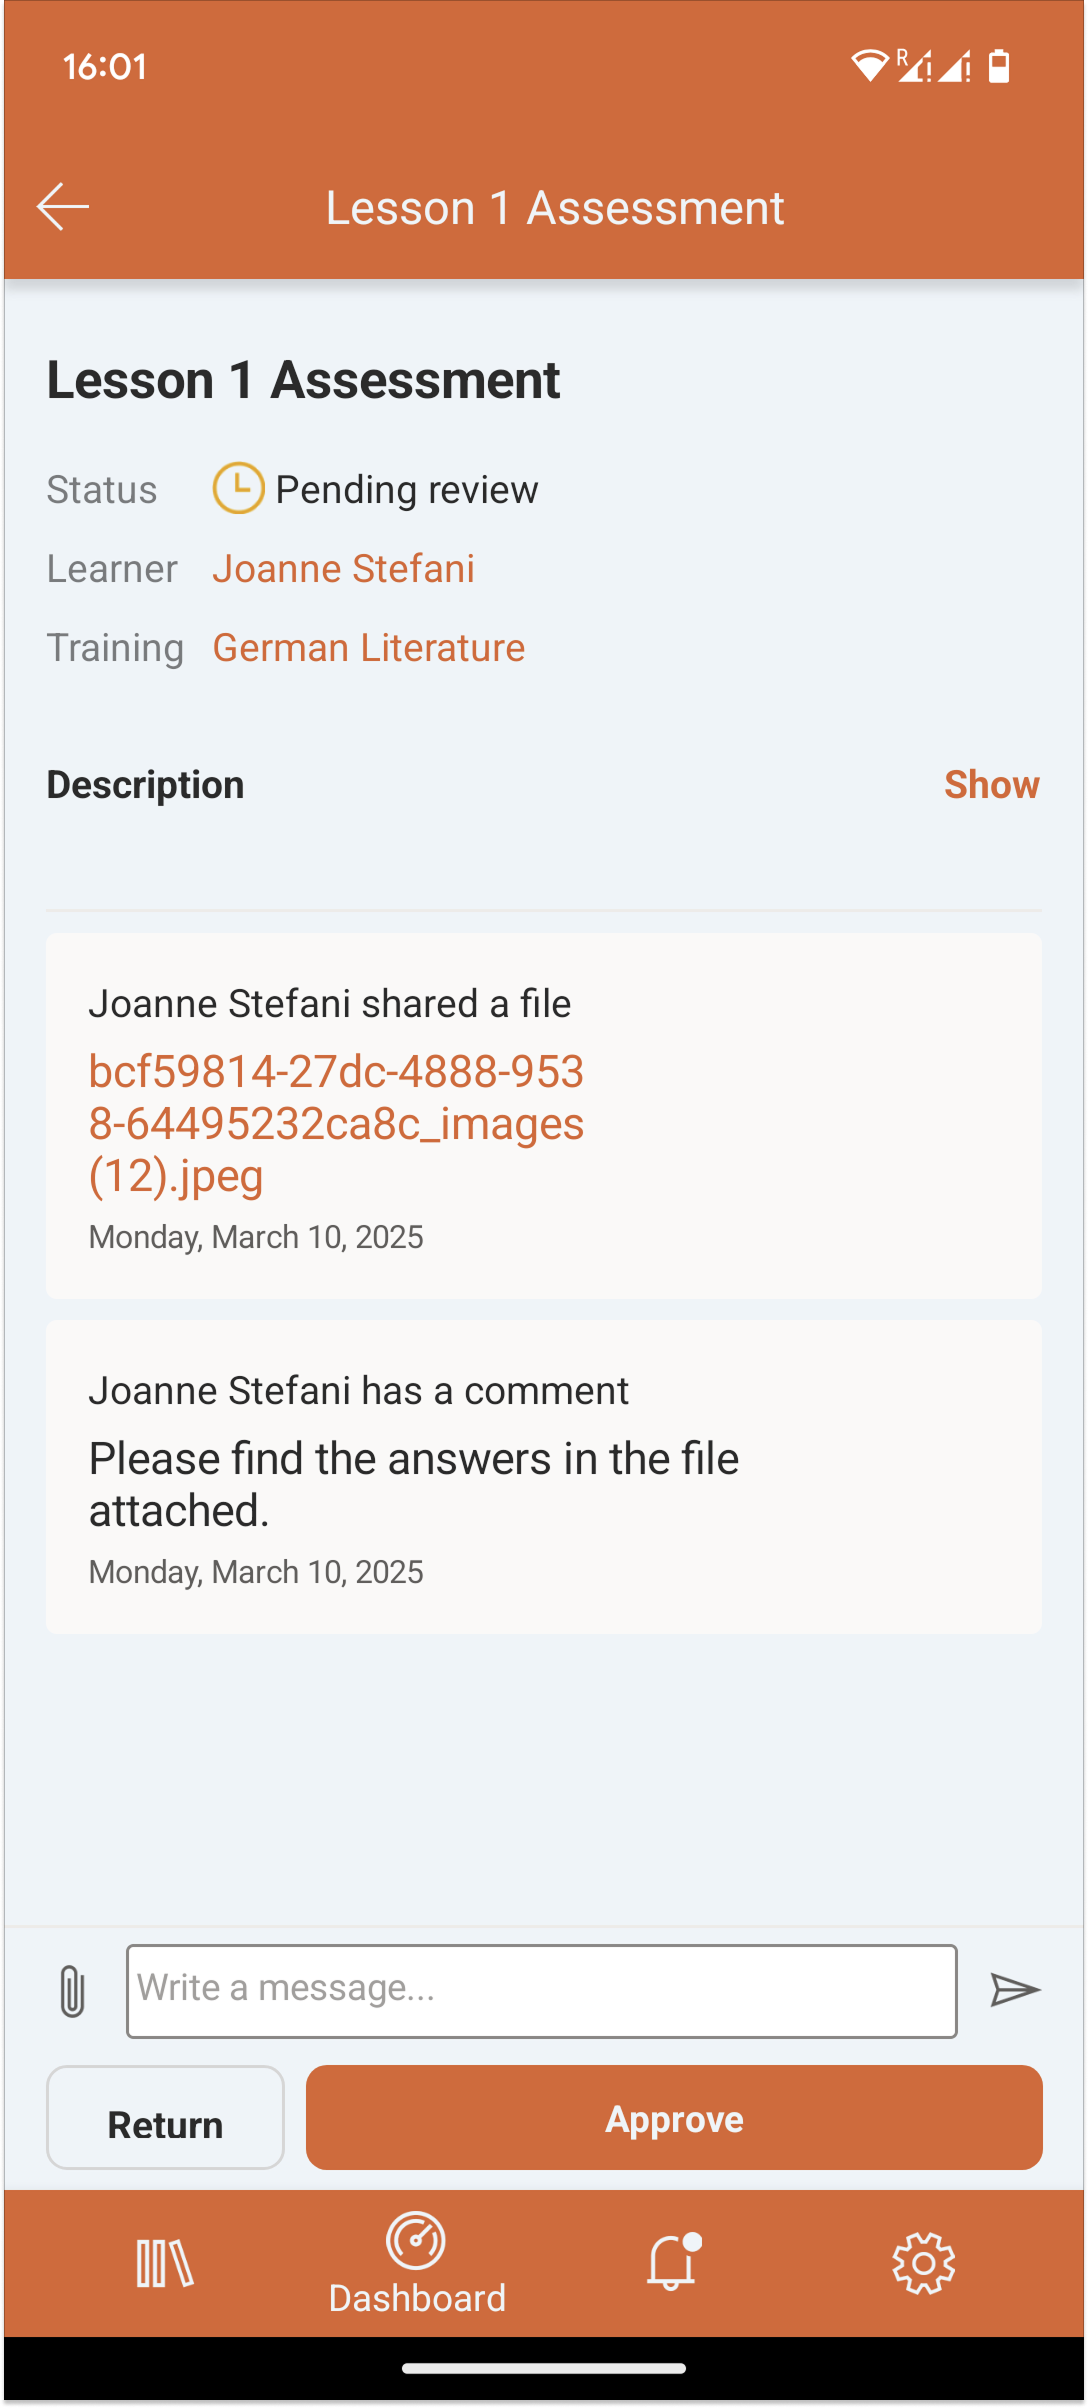Tap the battery icon in status bar

(999, 66)
